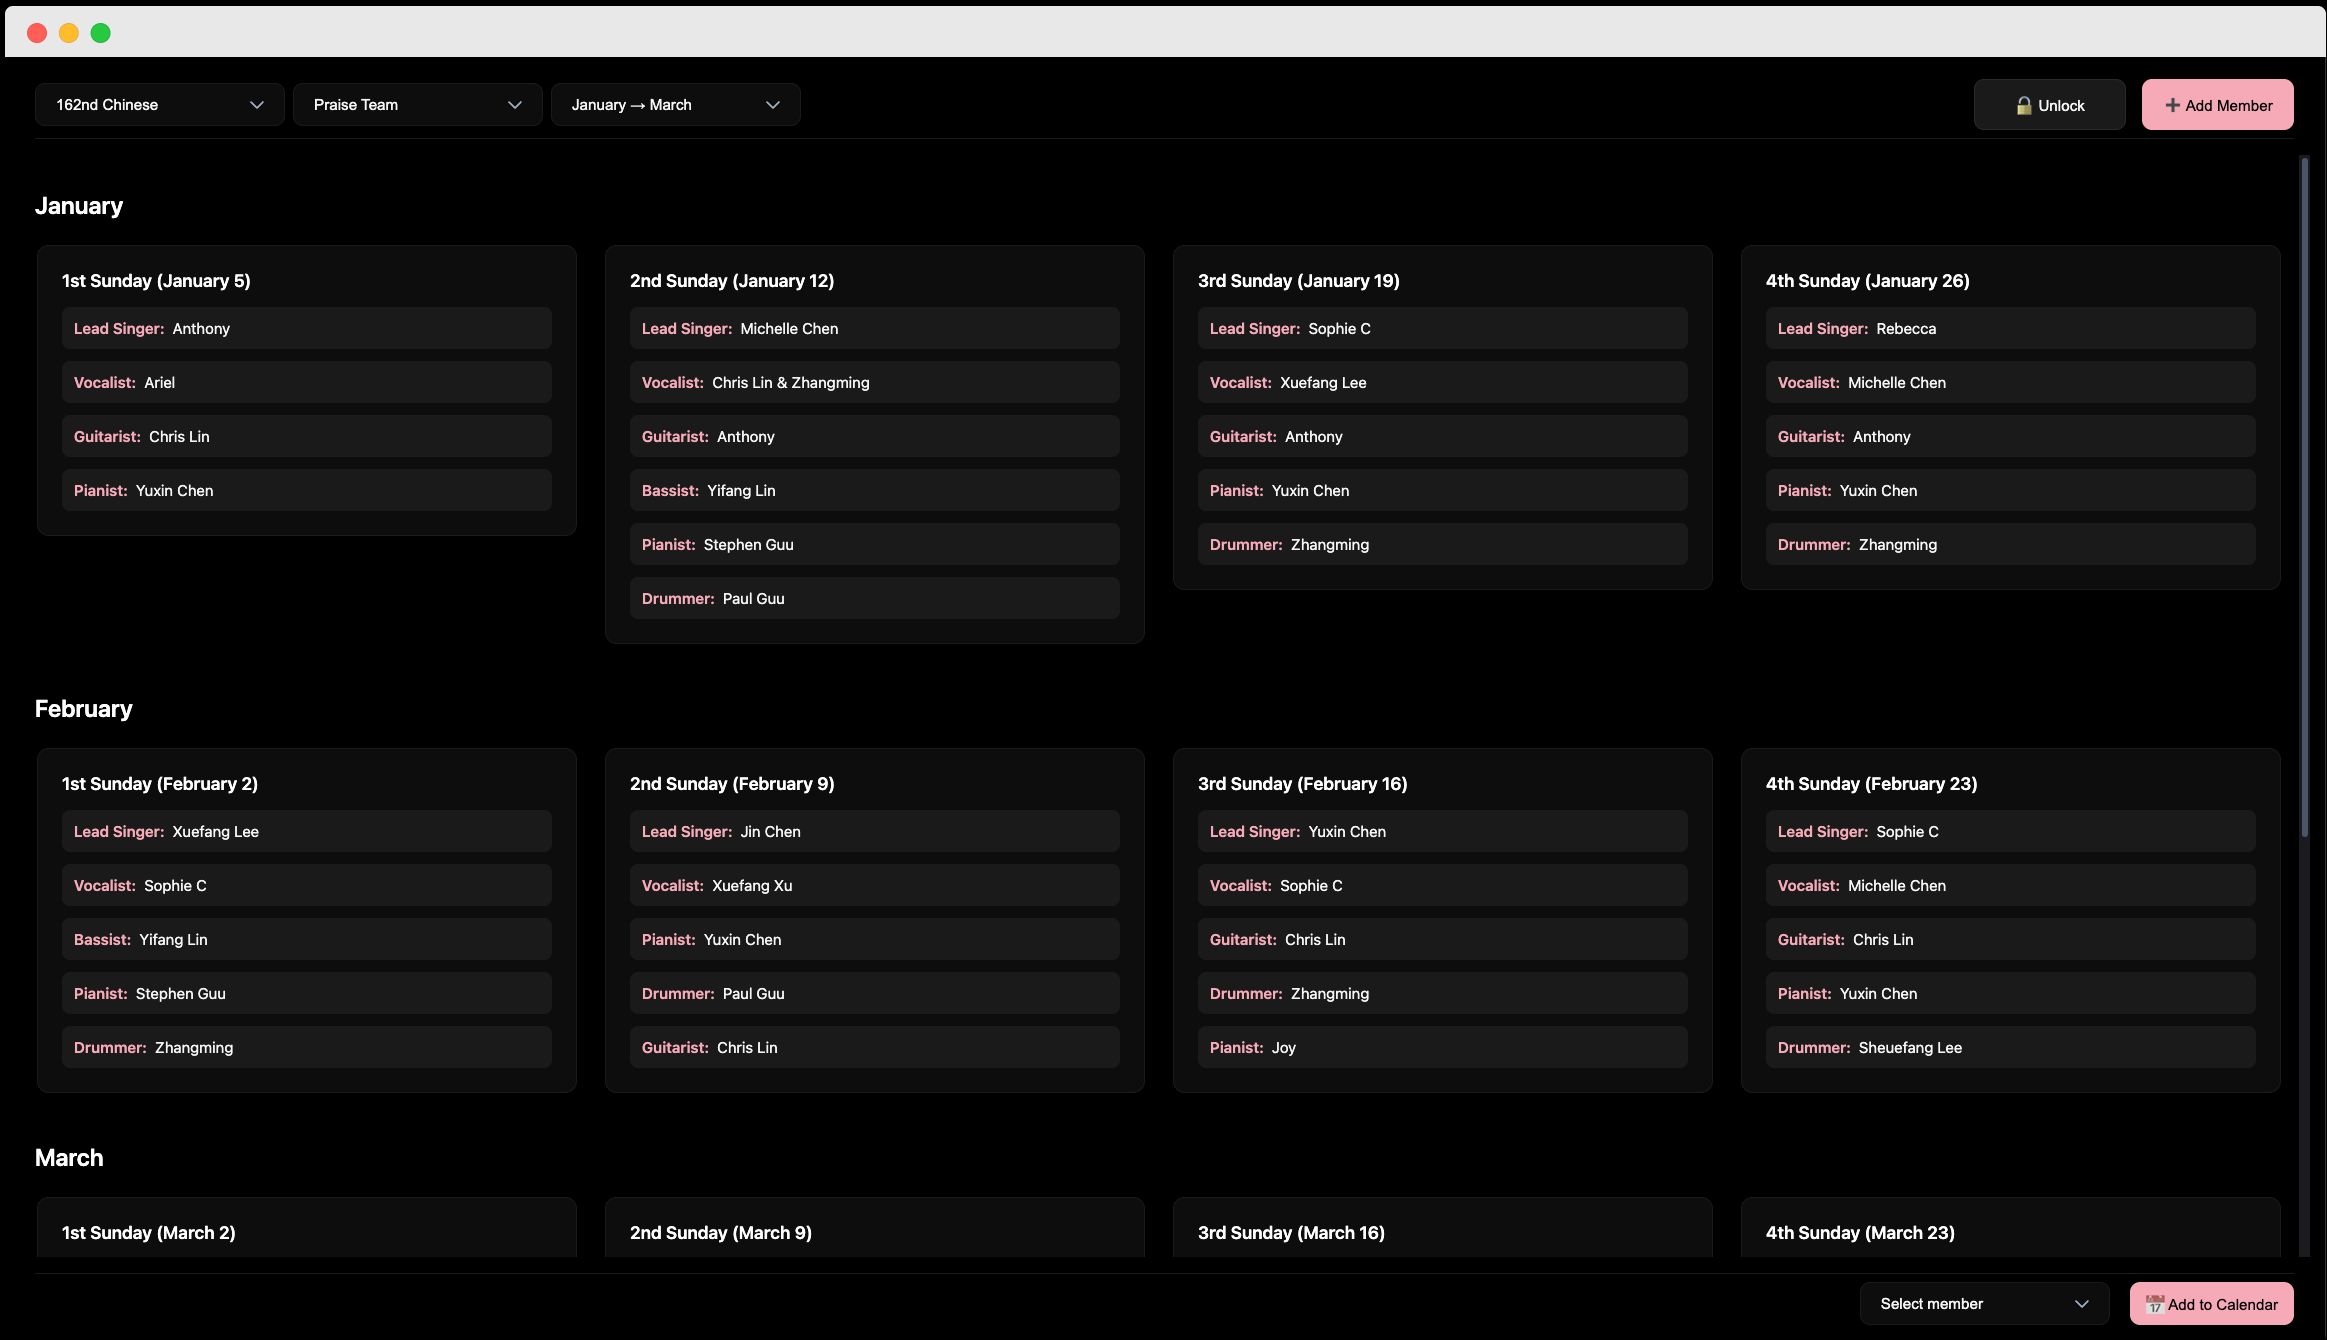Click the Add Member button
The width and height of the screenshot is (2327, 1340).
(2218, 105)
